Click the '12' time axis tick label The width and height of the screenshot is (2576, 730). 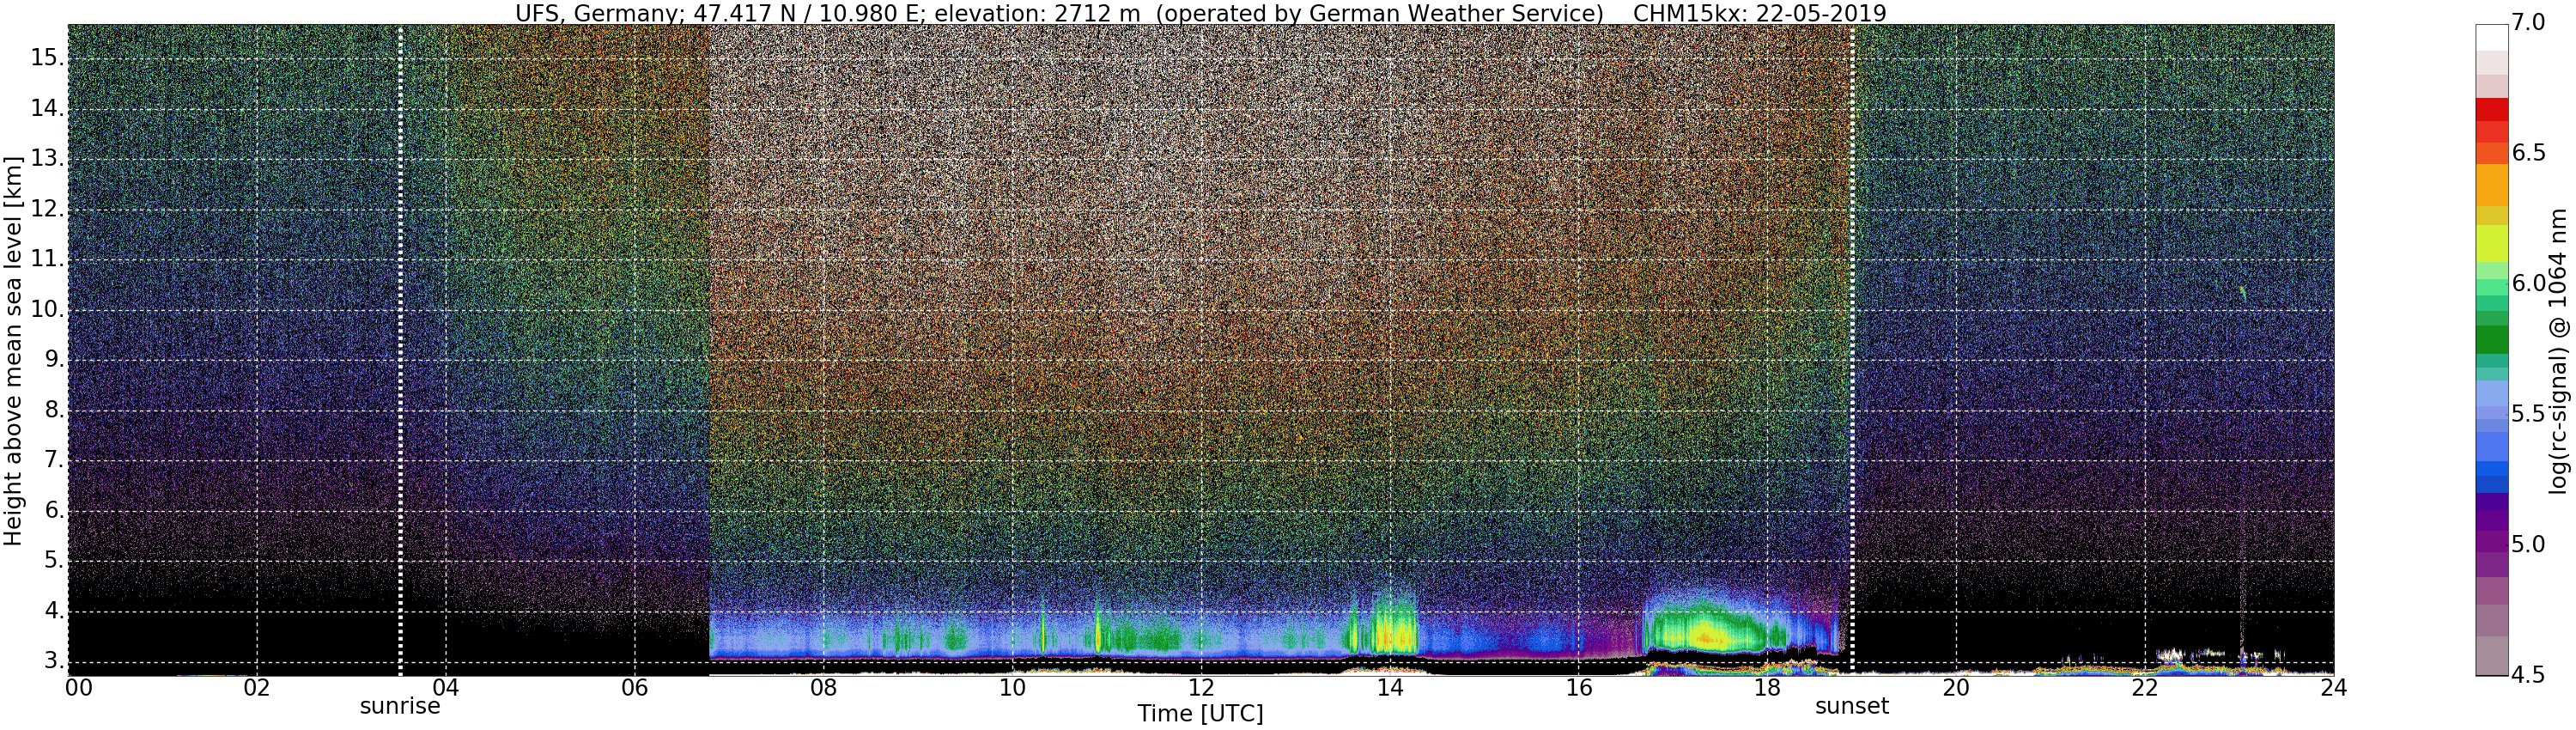(x=1201, y=688)
